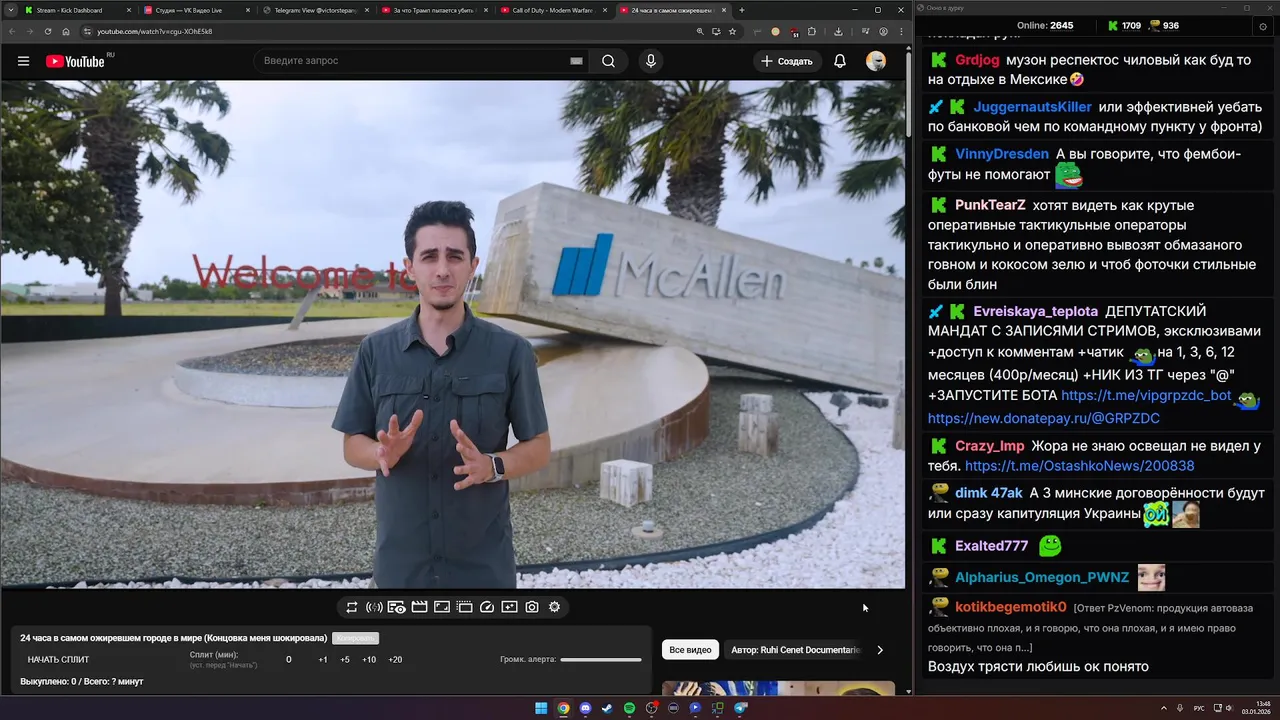Click НАЧАТЬ СПЛИТ
The image size is (1280, 720).
(58, 660)
